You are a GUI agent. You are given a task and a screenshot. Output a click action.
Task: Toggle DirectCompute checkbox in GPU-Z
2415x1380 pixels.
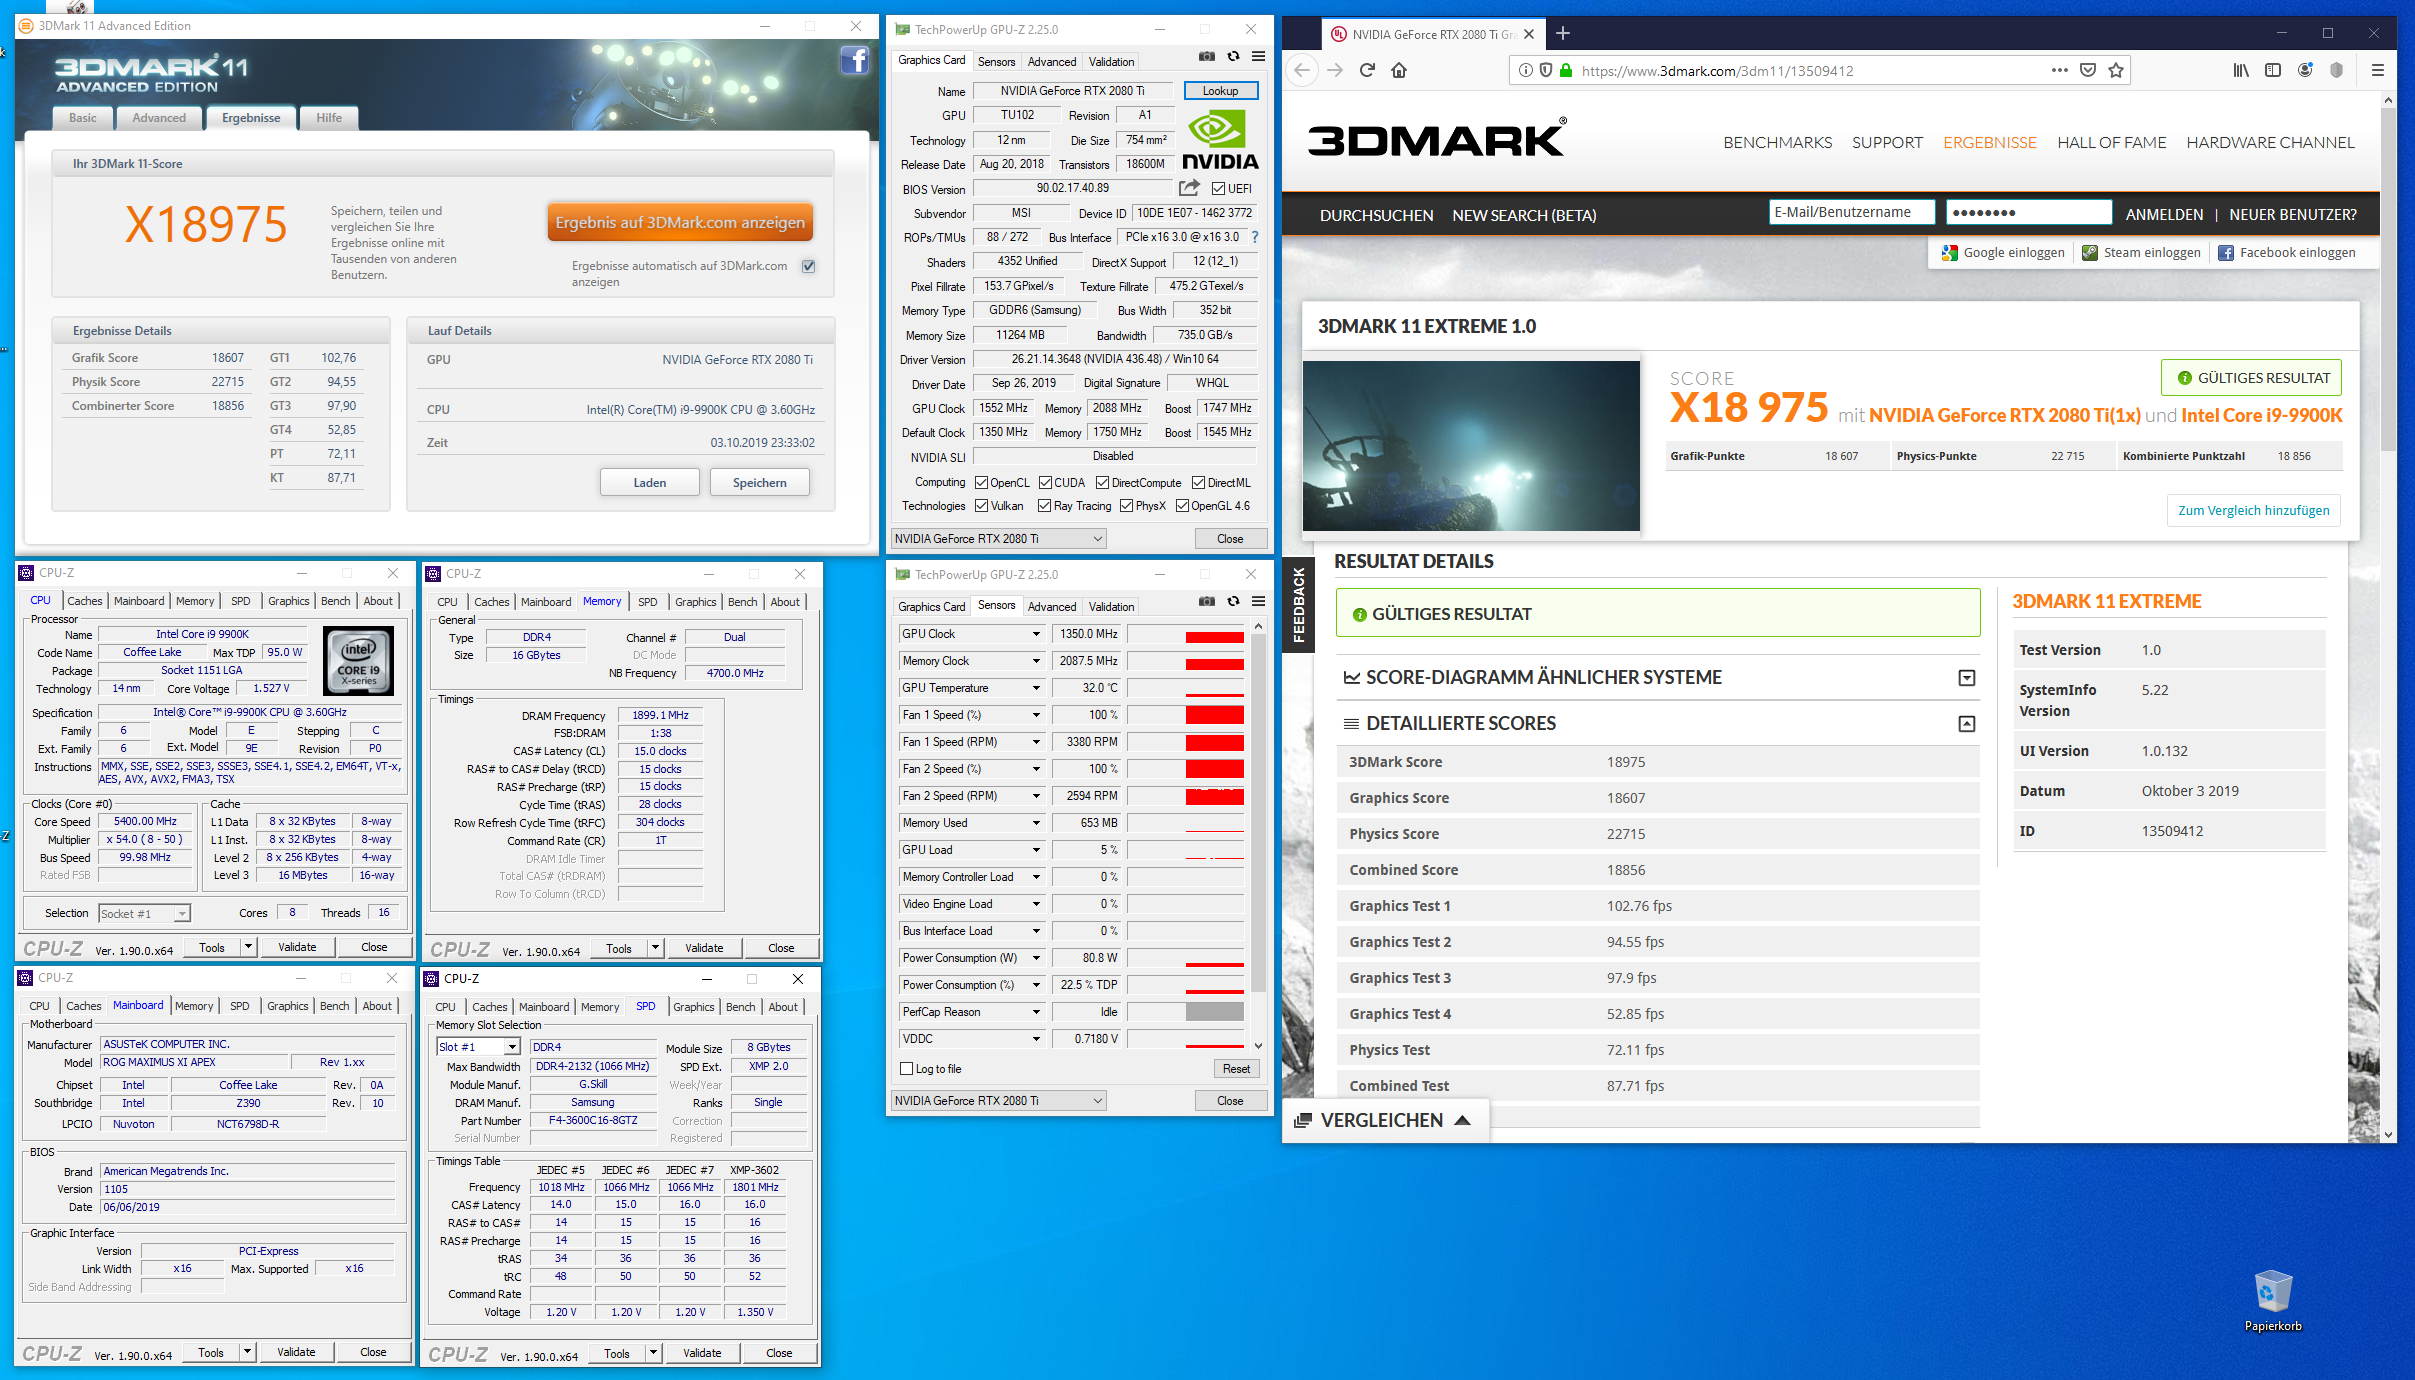click(1102, 483)
